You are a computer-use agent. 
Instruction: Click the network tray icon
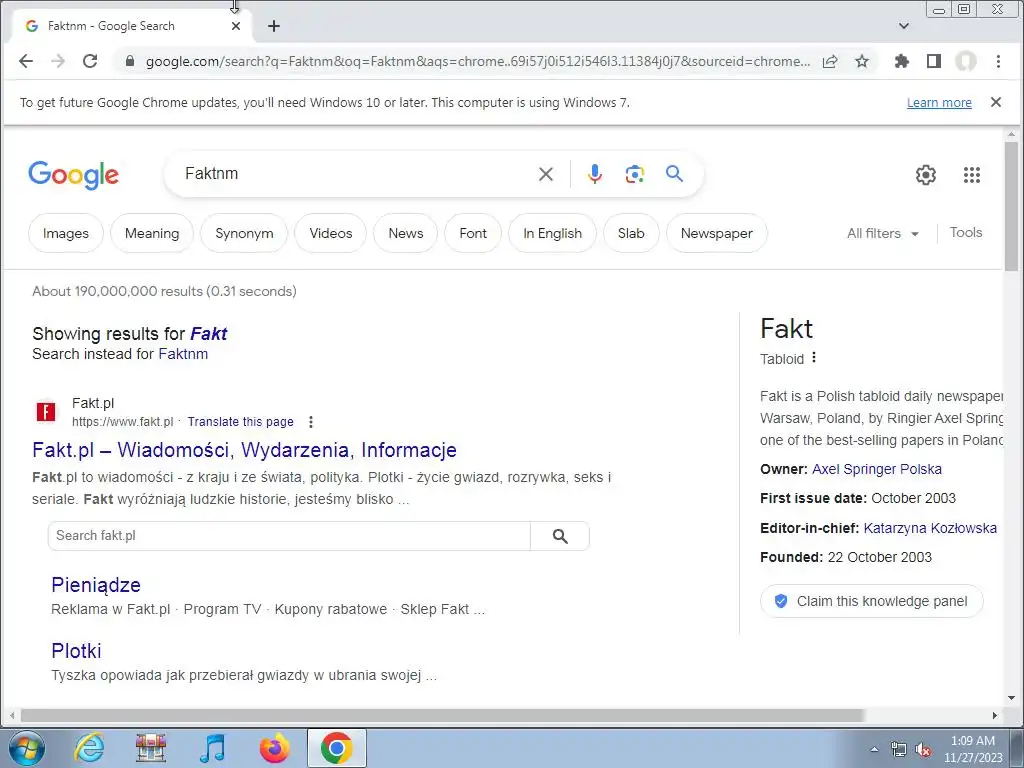click(899, 750)
